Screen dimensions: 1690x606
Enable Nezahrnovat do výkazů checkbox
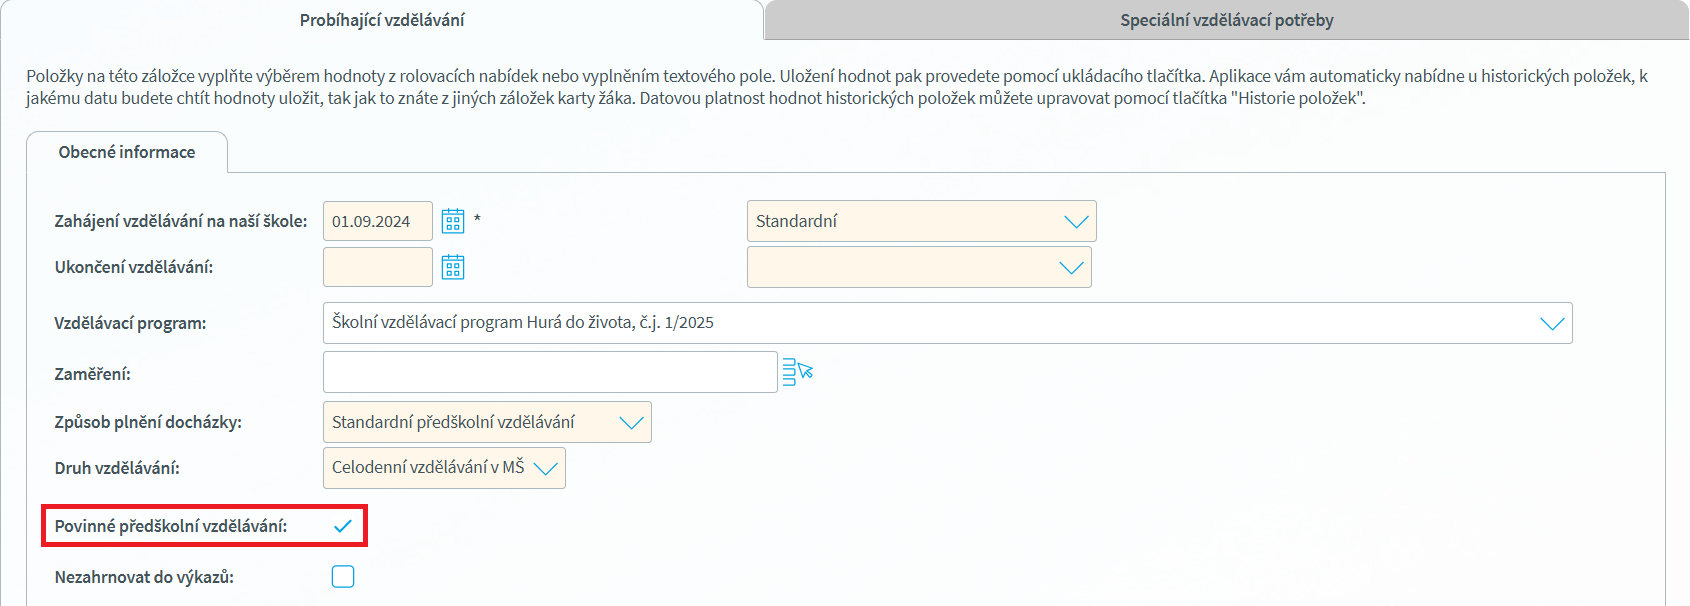[x=343, y=577]
